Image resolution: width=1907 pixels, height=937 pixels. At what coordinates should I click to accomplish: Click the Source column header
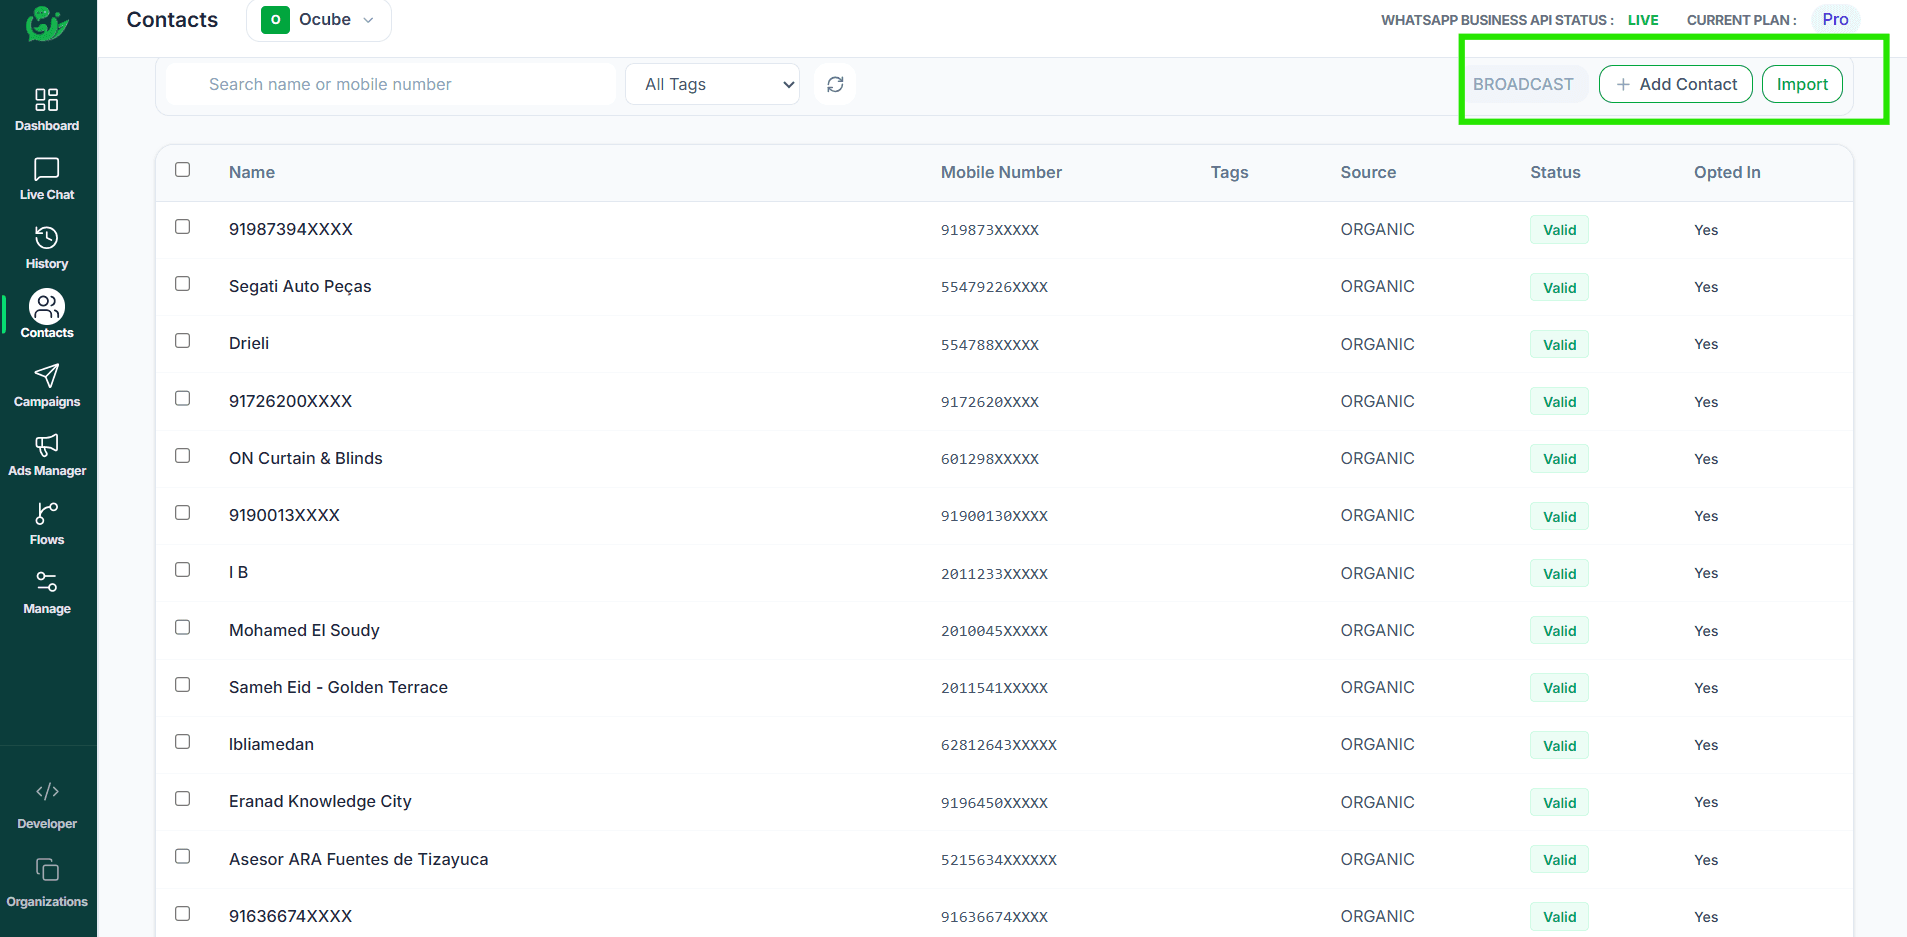1368,173
